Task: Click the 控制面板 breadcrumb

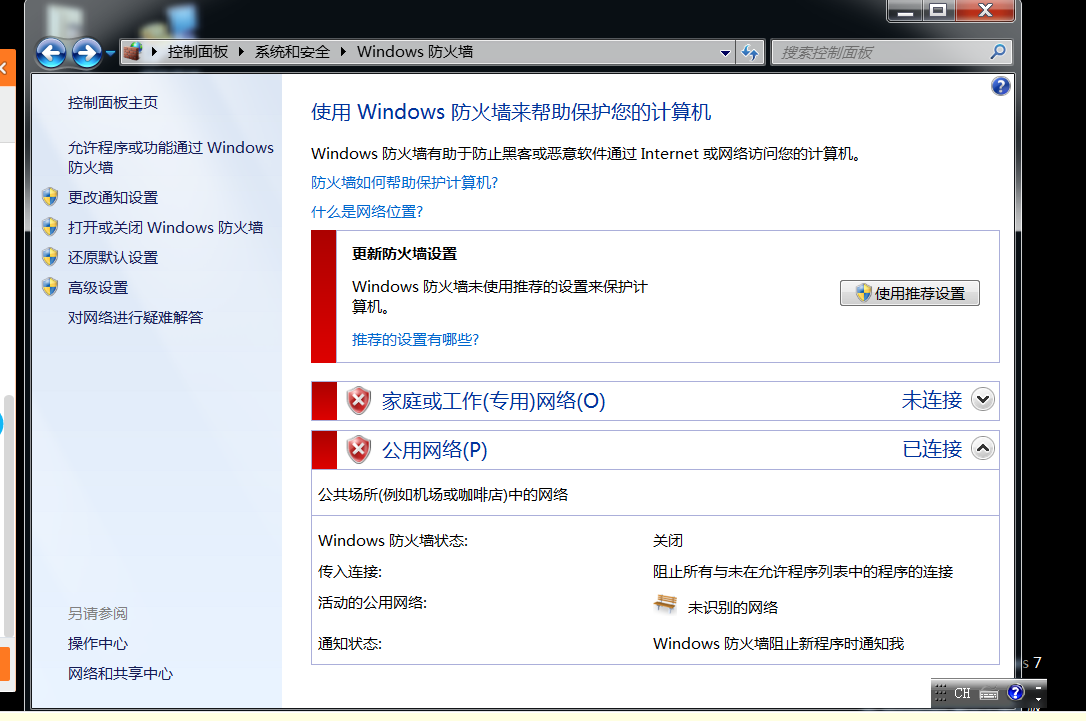Action: (198, 52)
